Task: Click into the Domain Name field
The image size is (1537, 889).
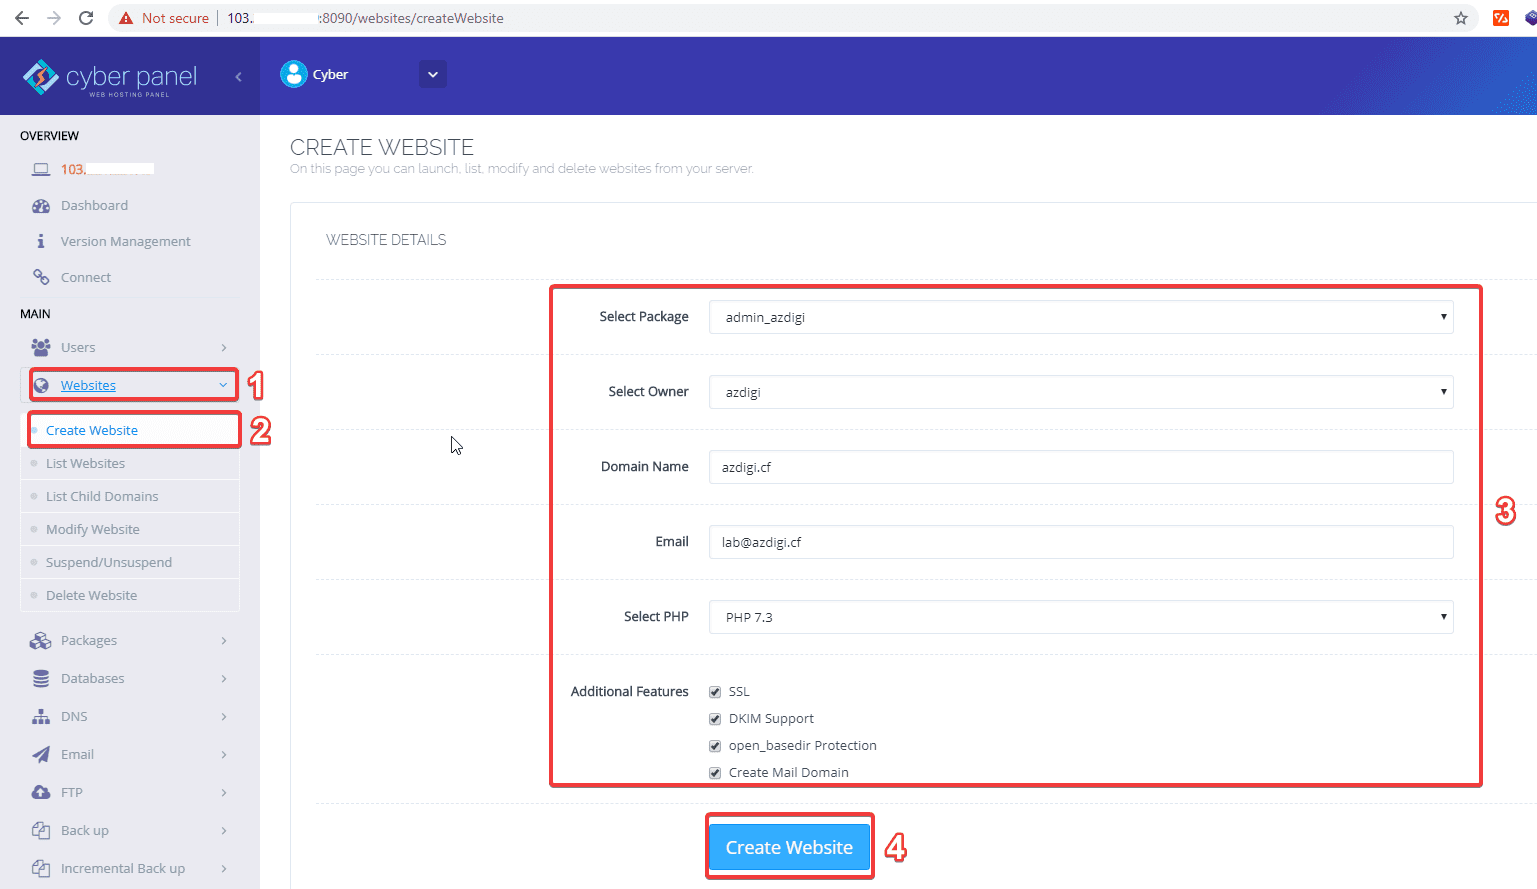Action: [x=1080, y=467]
